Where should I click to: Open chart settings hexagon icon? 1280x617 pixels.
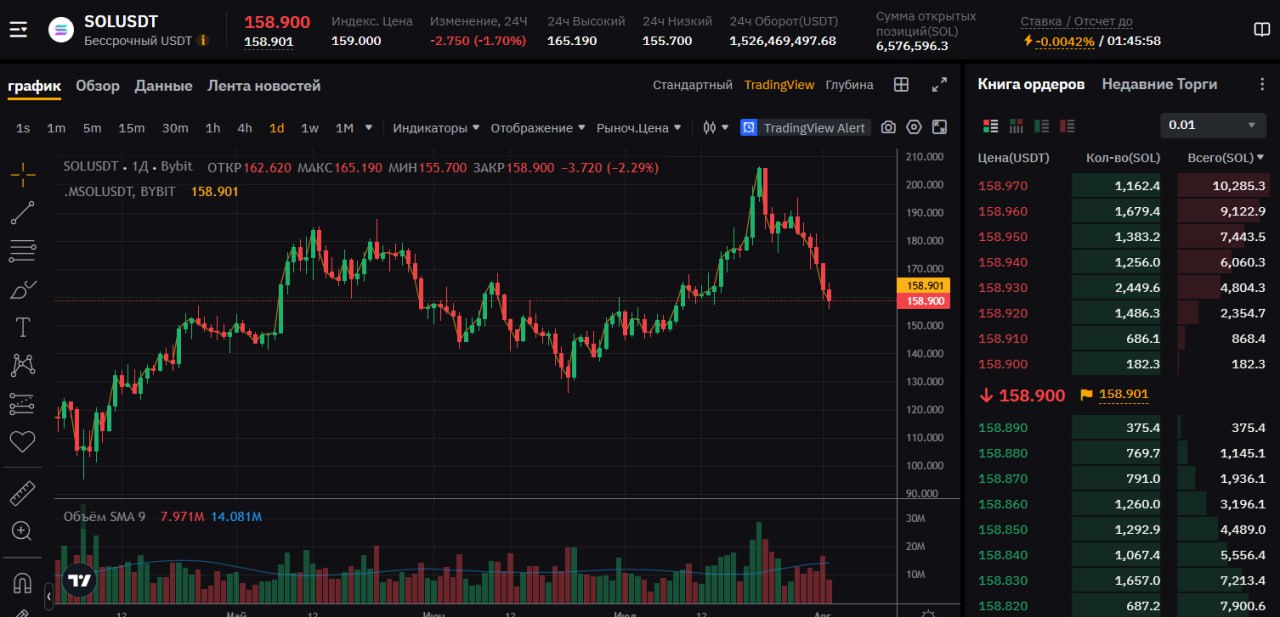[x=914, y=128]
